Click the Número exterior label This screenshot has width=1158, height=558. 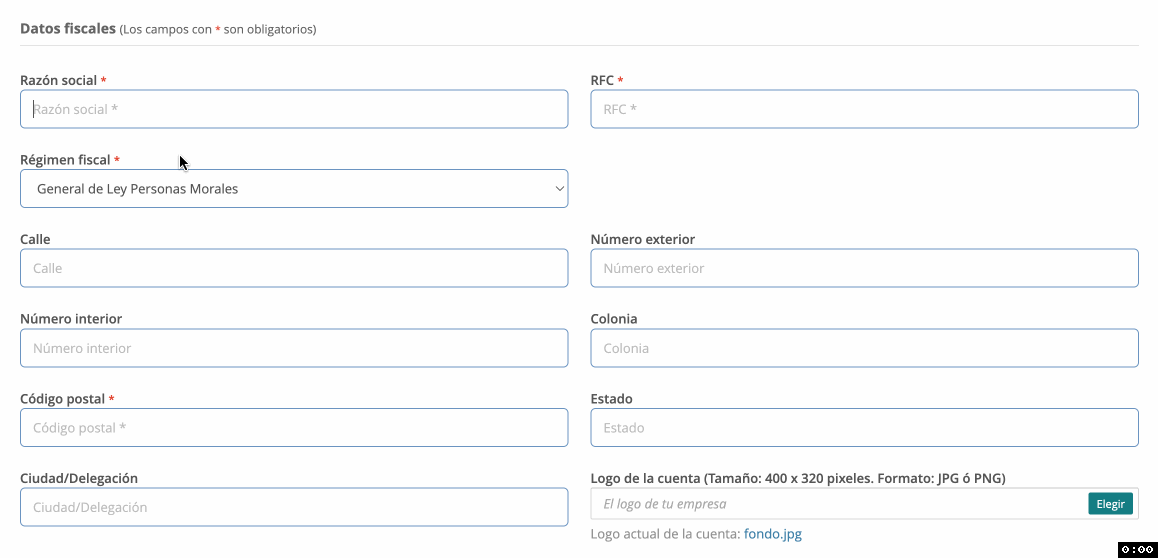click(x=642, y=240)
